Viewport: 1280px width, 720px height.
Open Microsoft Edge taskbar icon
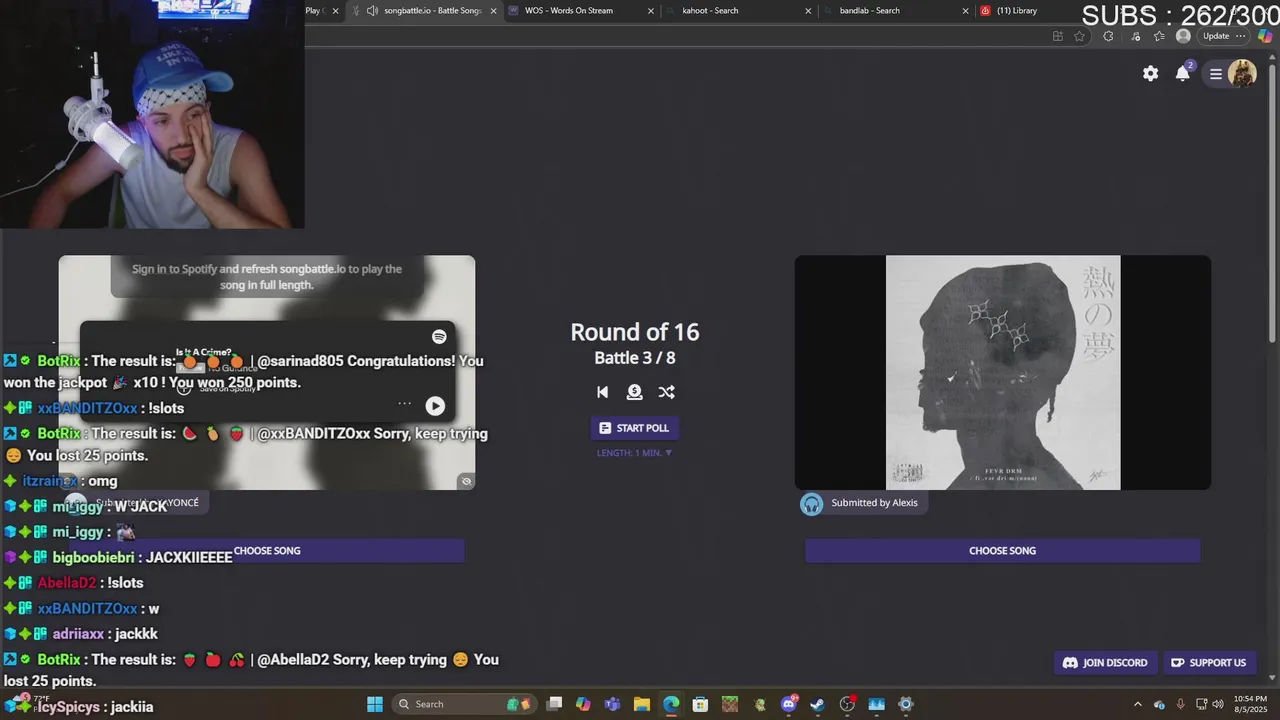[x=671, y=704]
